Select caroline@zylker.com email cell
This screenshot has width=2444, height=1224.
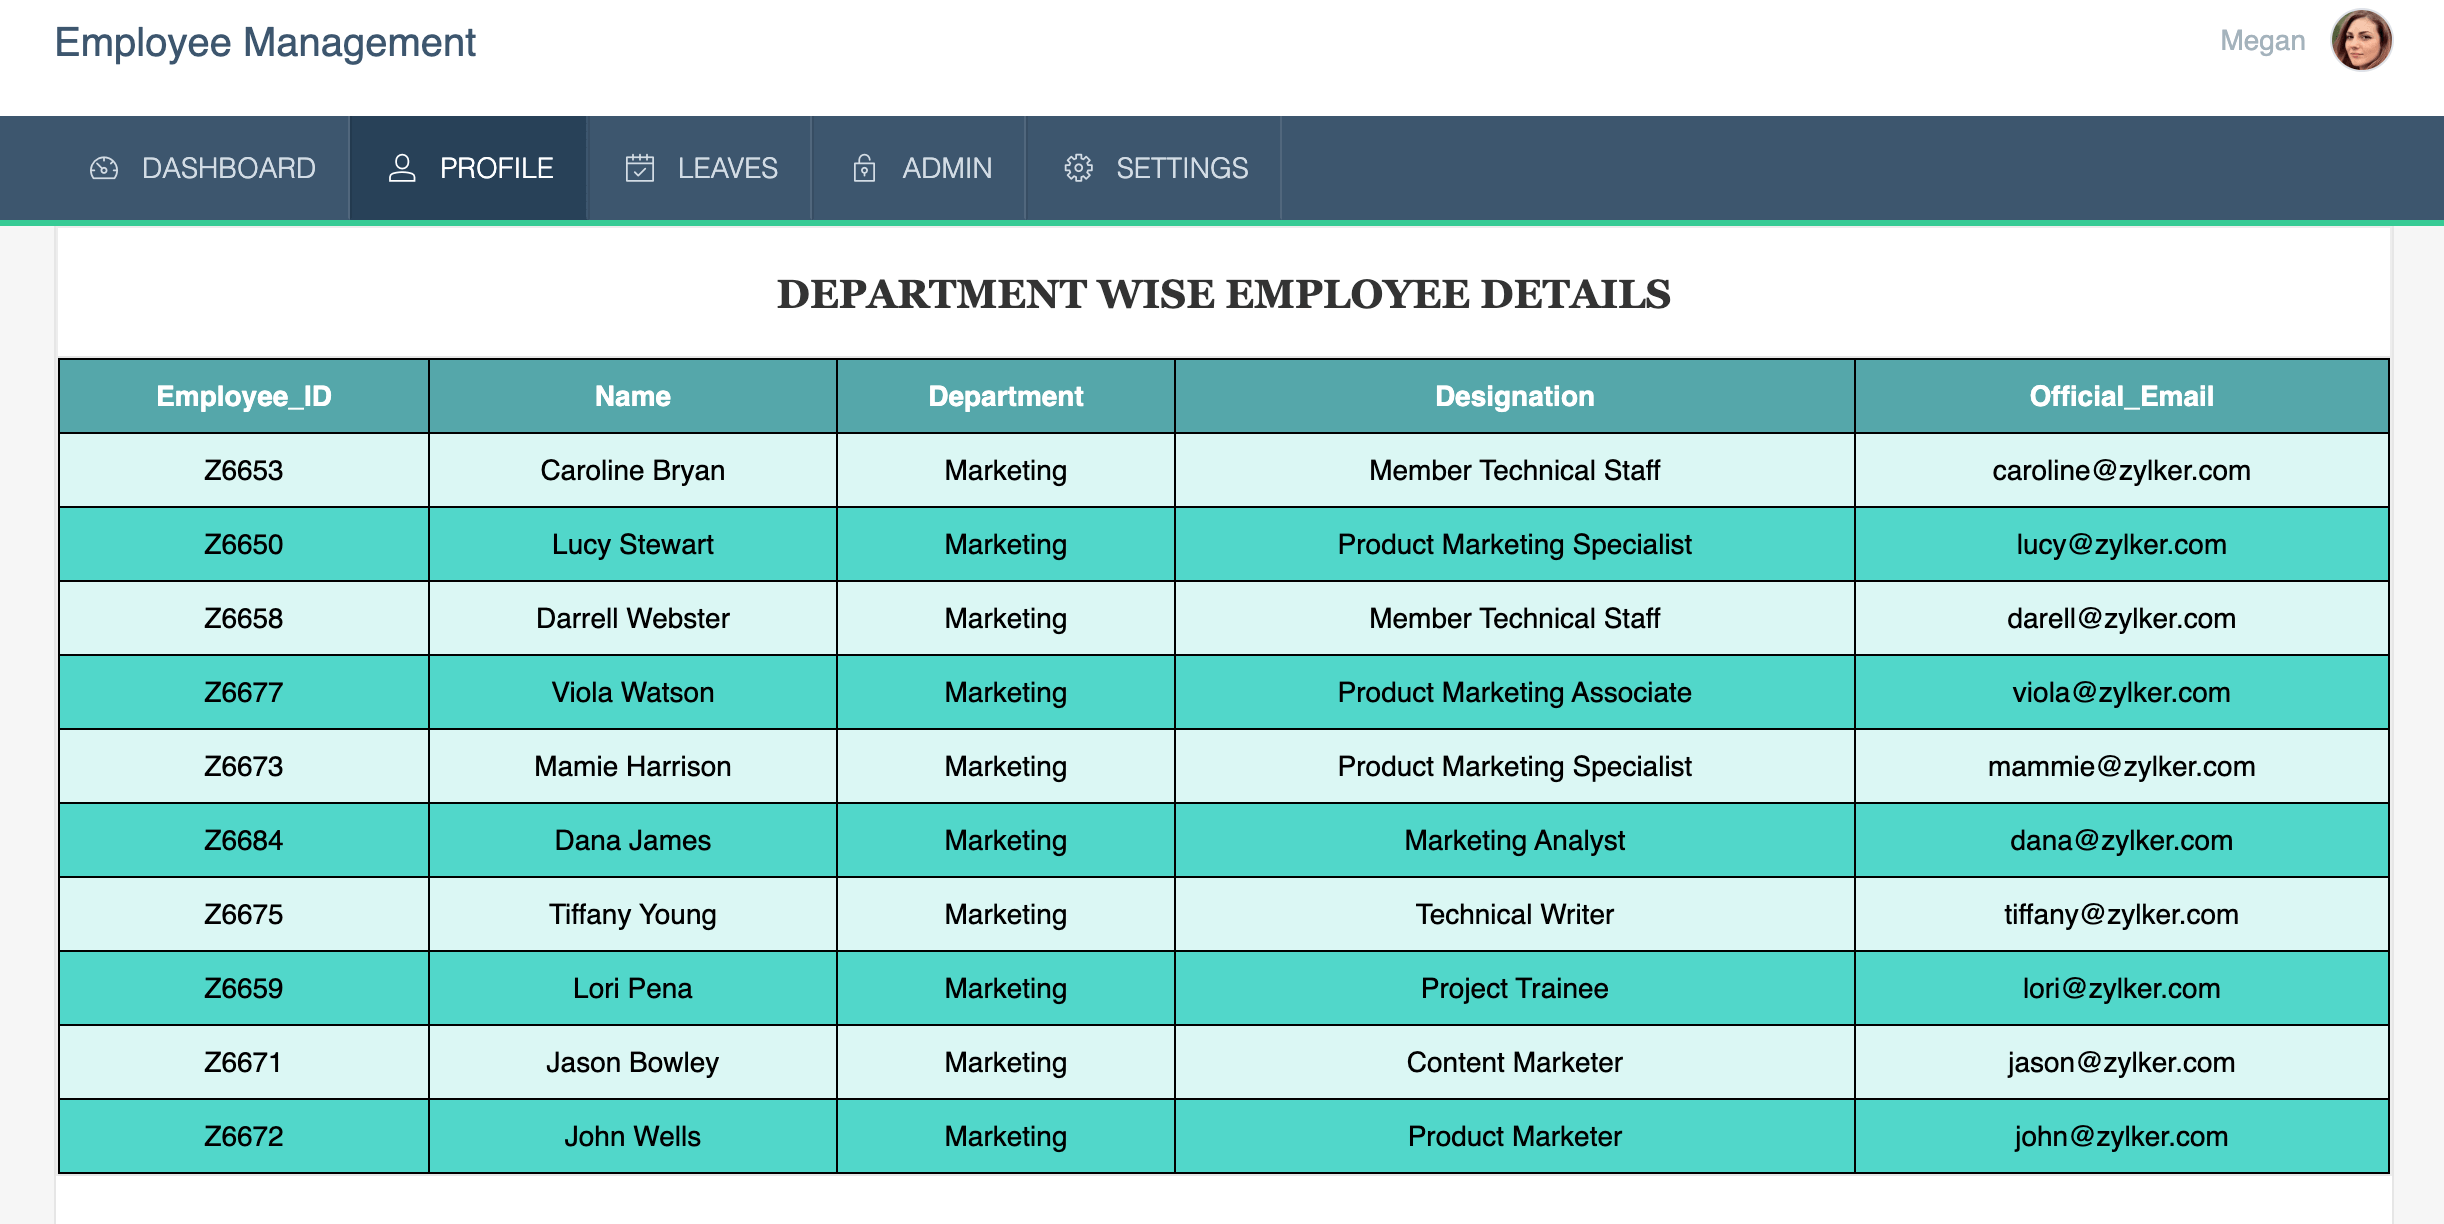point(2121,470)
